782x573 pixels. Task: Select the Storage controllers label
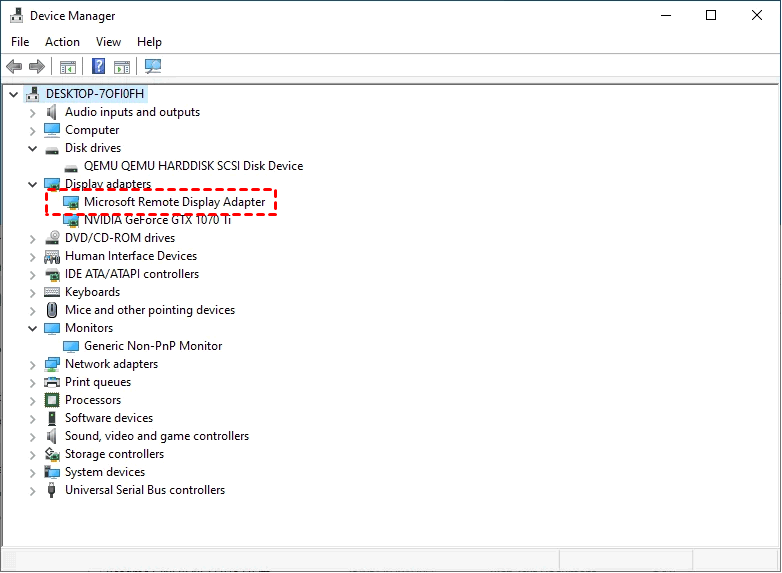(115, 454)
